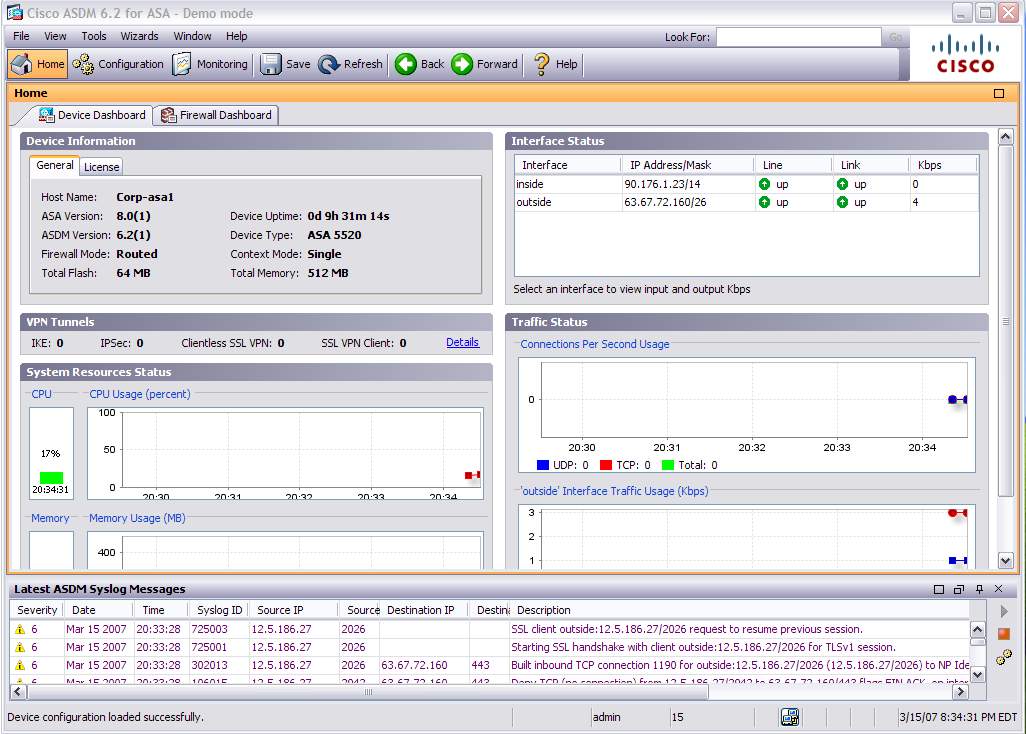Select the syslog row 'Built inbound TCP connection 1190'
The width and height of the screenshot is (1026, 734).
tap(490, 665)
